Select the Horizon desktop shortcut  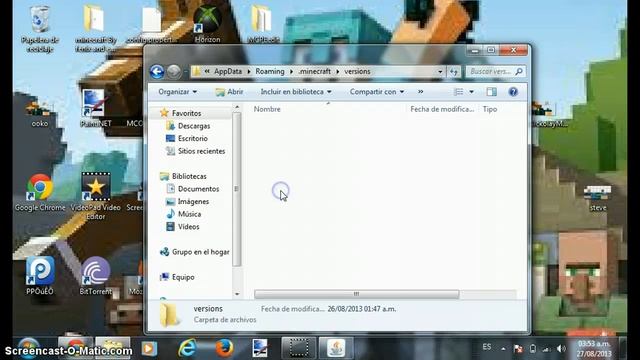[x=207, y=24]
